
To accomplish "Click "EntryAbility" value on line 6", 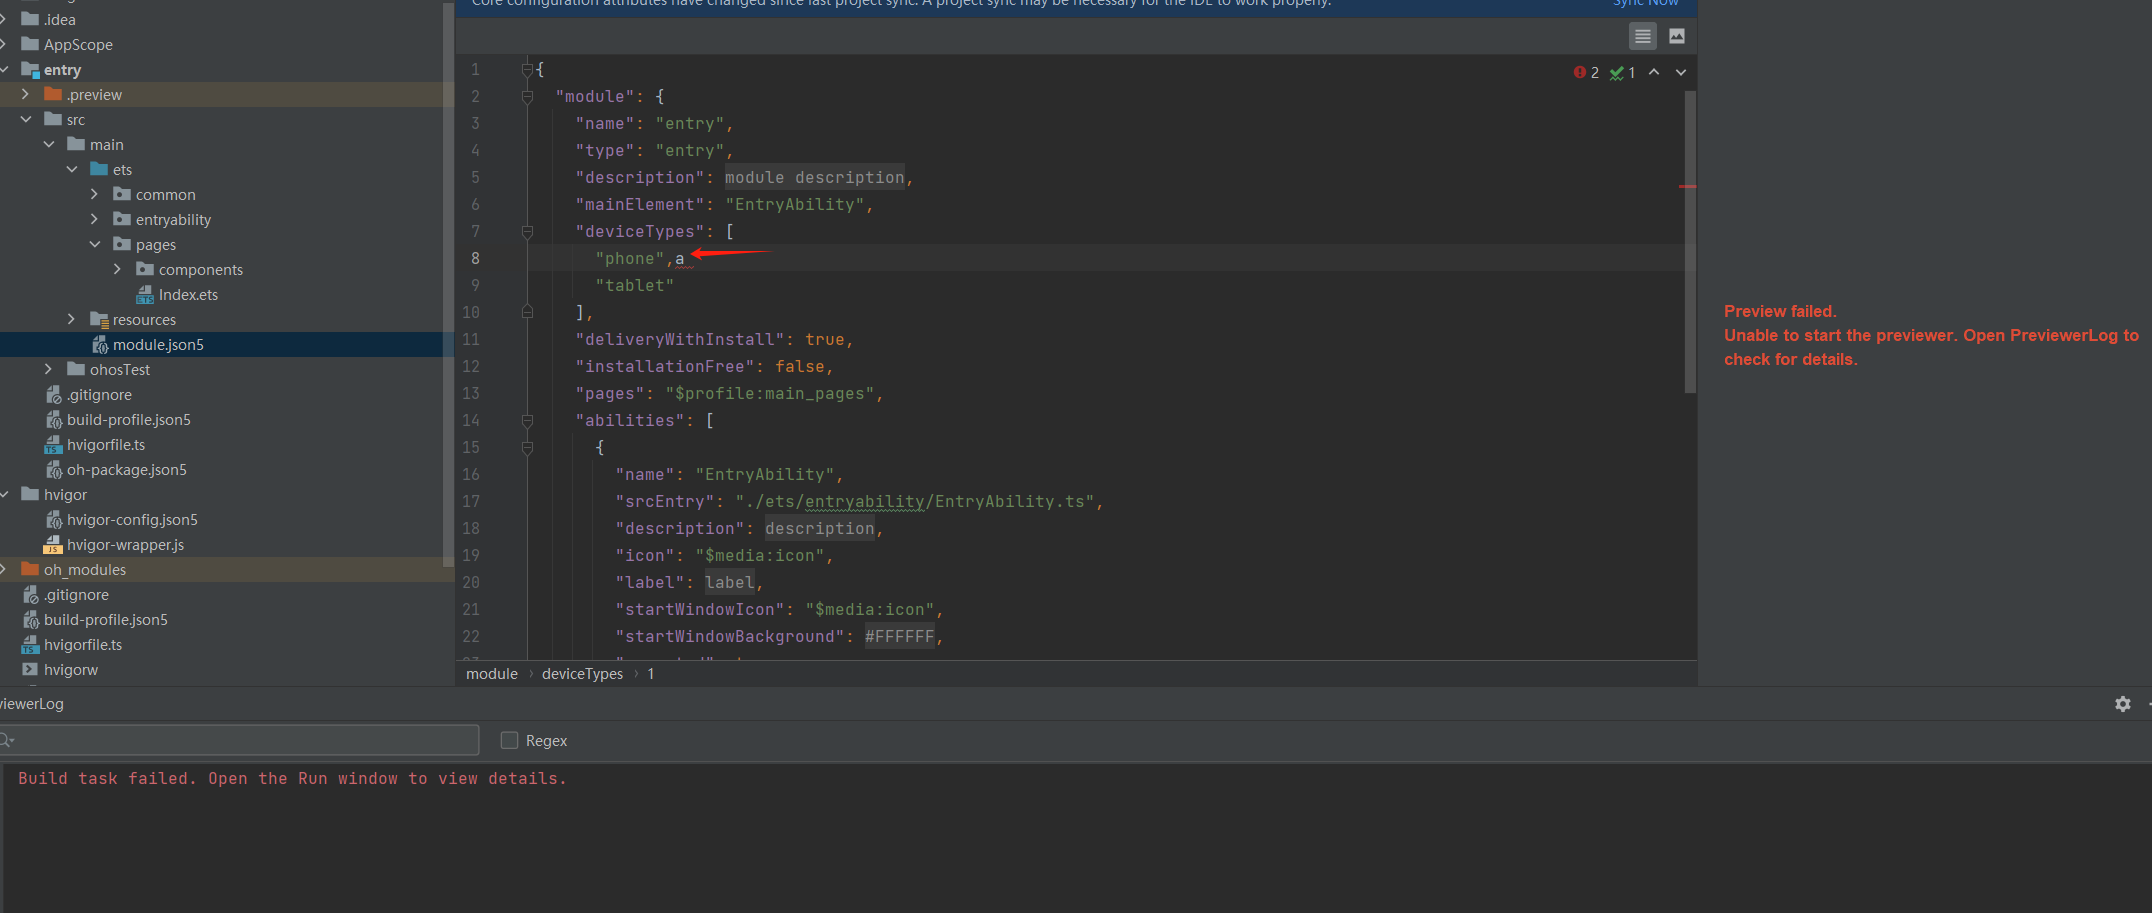I will [795, 205].
